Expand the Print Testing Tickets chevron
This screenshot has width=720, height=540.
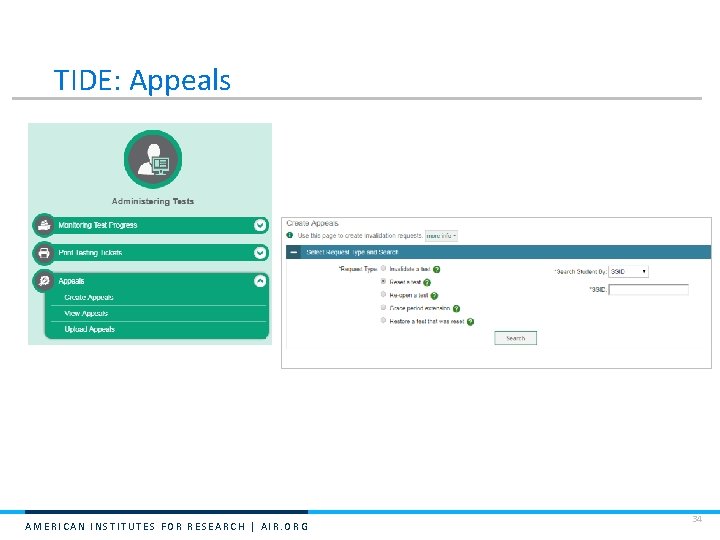260,253
